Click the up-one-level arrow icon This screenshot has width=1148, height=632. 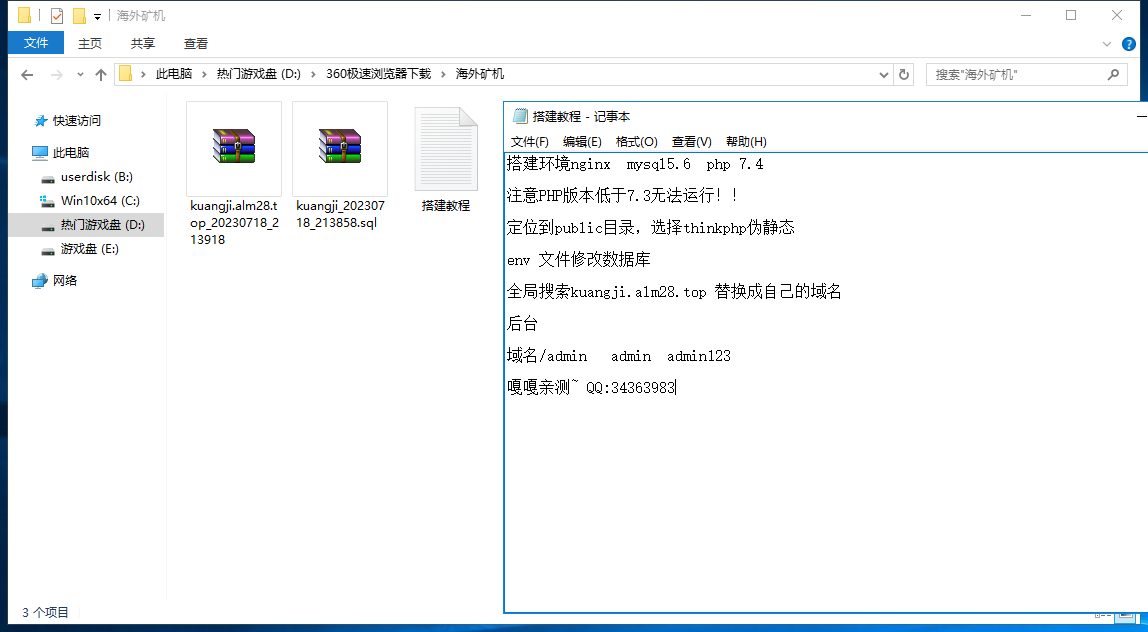[x=101, y=75]
